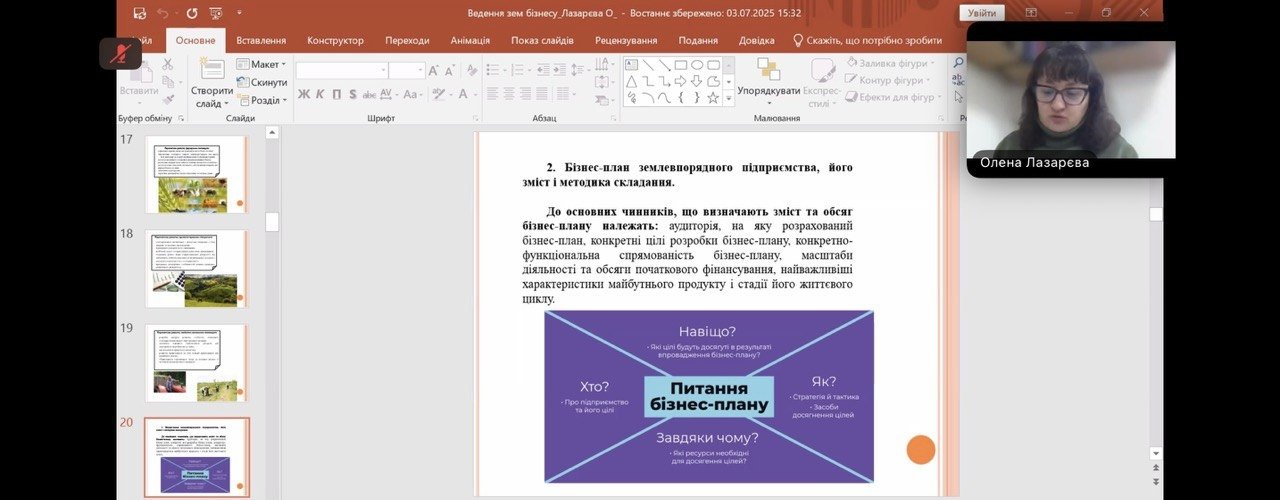Click the Увійти sign-in button
The image size is (1280, 500).
click(980, 13)
